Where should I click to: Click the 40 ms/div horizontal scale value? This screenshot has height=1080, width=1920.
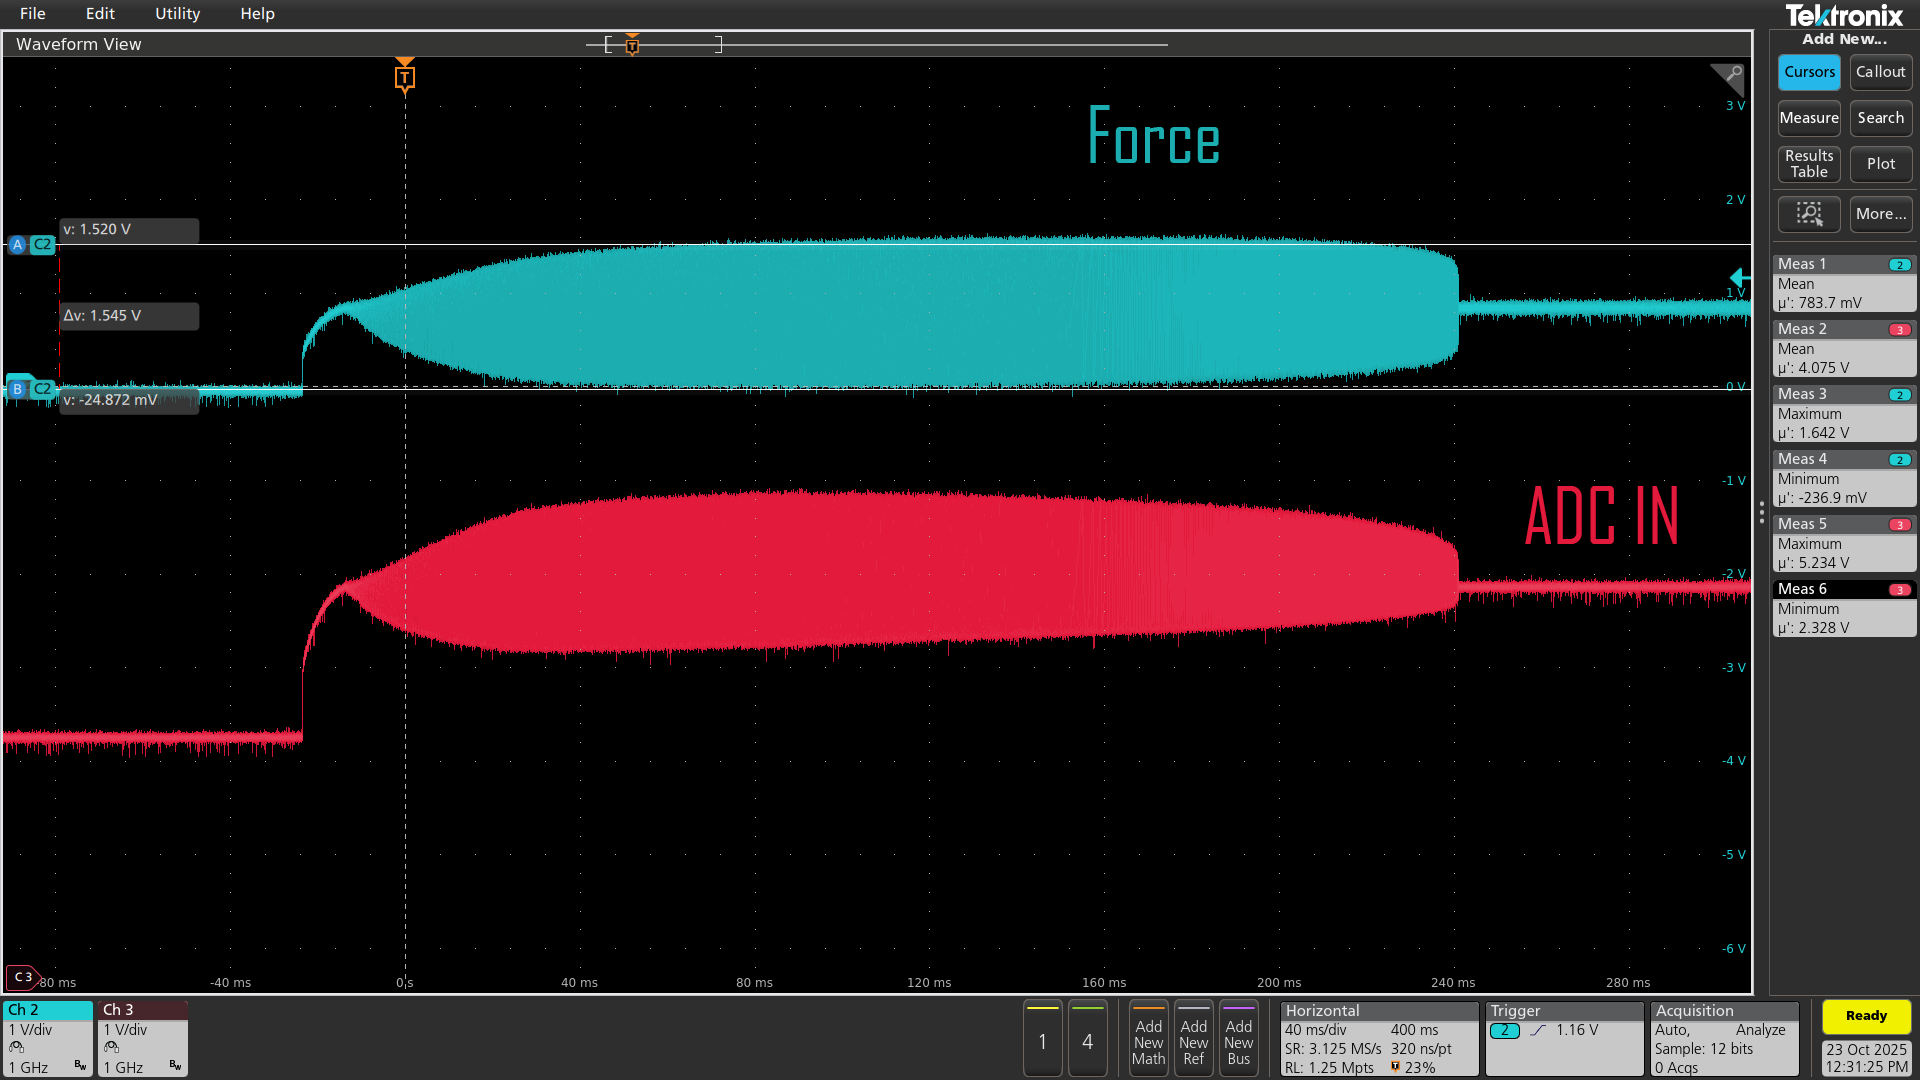pos(1315,1030)
